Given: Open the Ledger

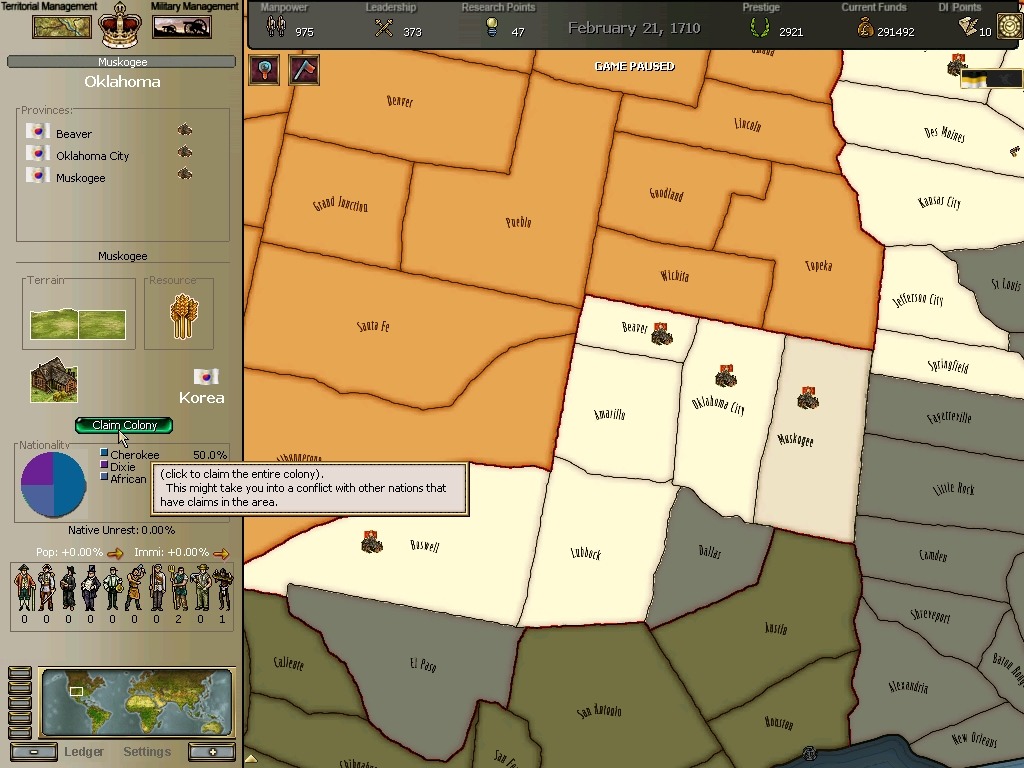Looking at the screenshot, I should click(84, 752).
